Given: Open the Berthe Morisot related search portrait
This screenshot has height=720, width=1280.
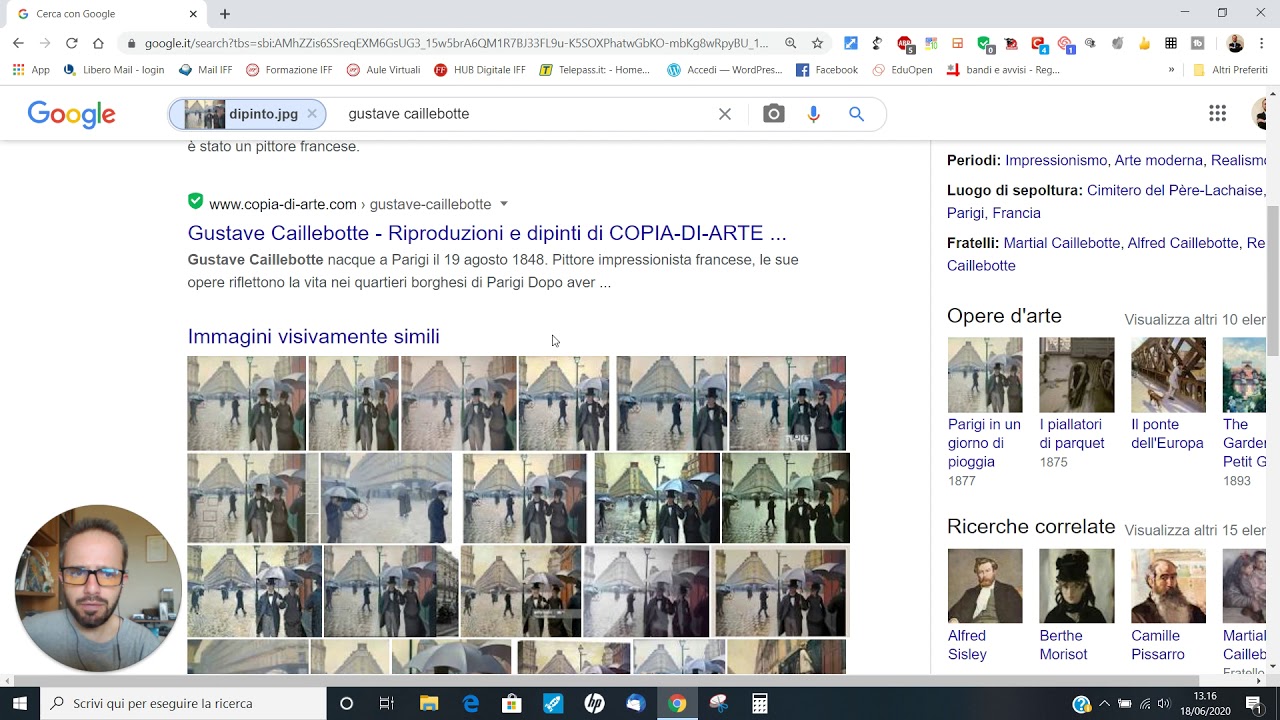Looking at the screenshot, I should tap(1076, 586).
